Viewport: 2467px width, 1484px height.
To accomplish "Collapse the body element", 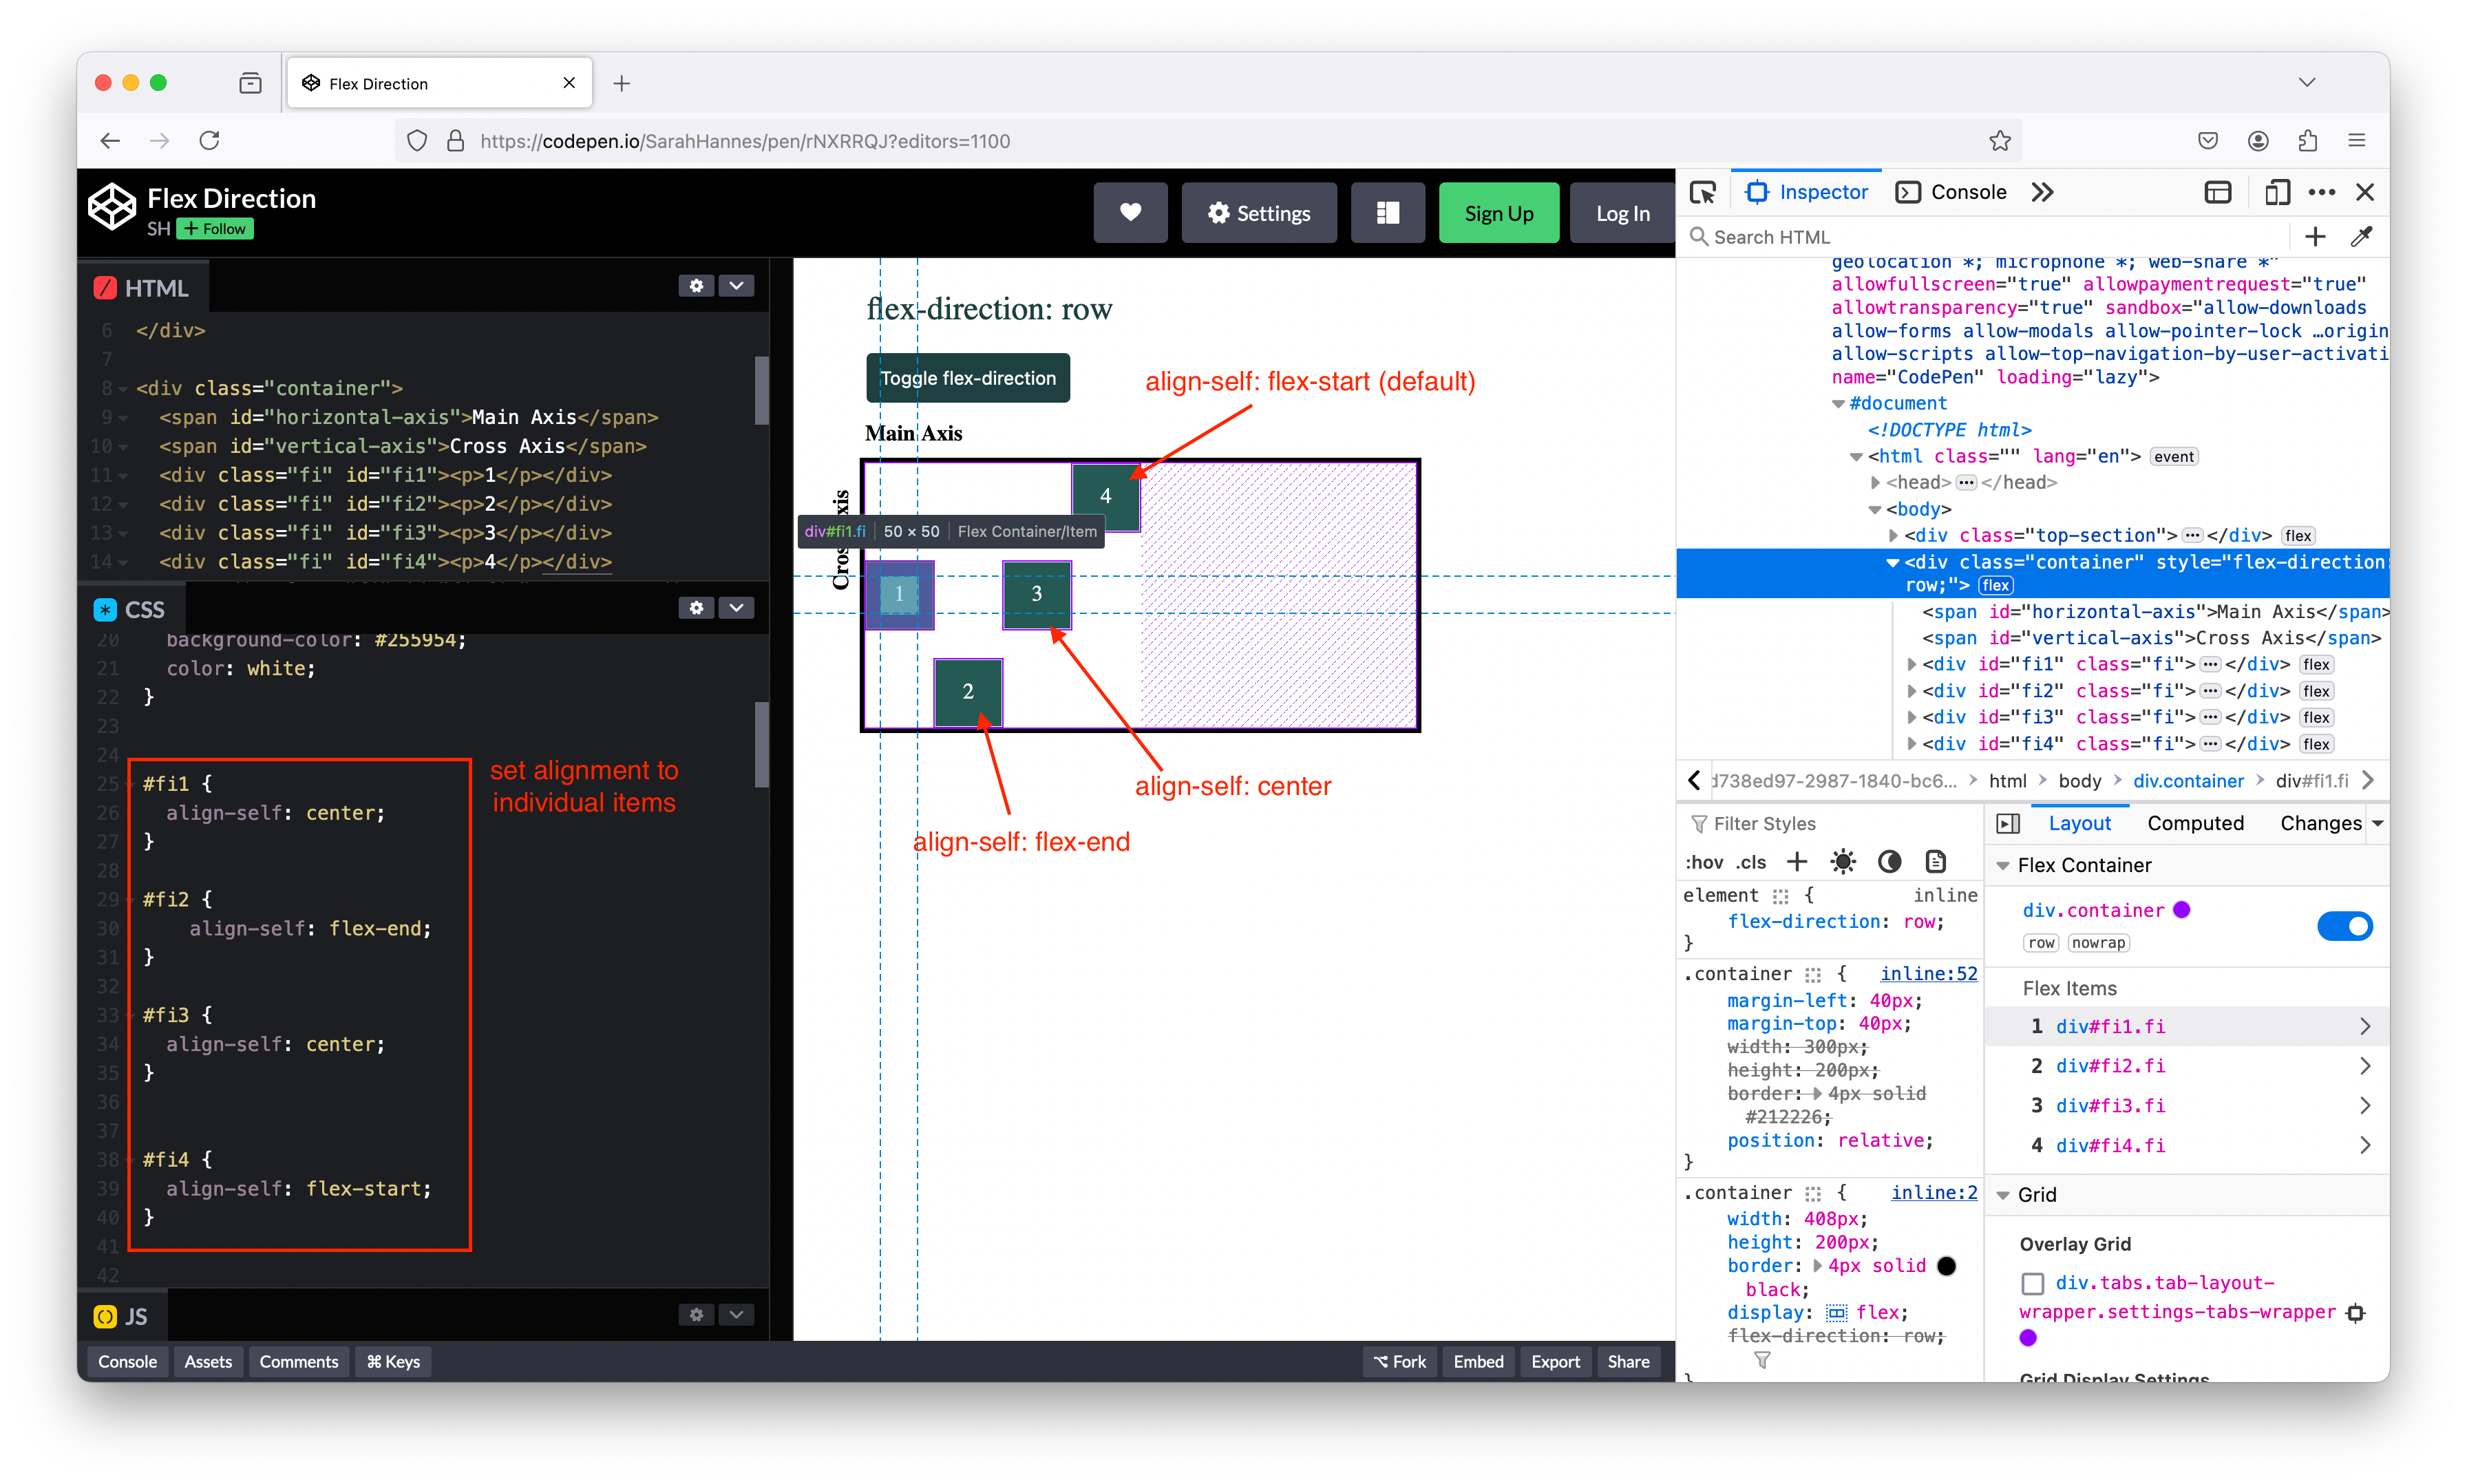I will (1875, 509).
